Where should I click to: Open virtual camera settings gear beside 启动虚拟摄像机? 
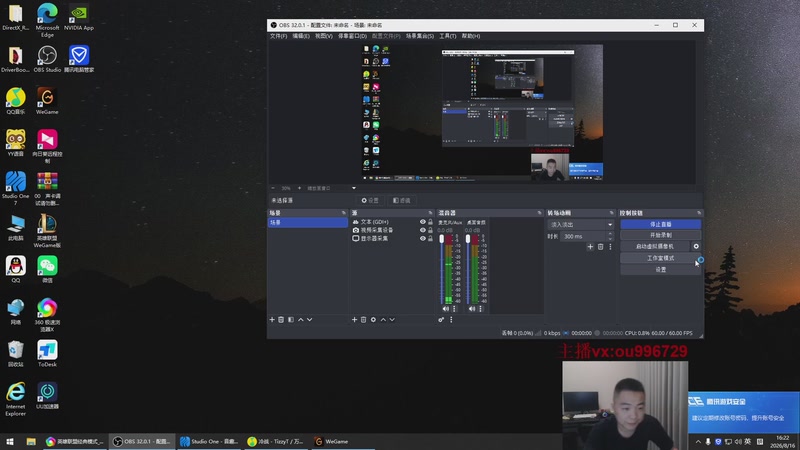click(696, 246)
